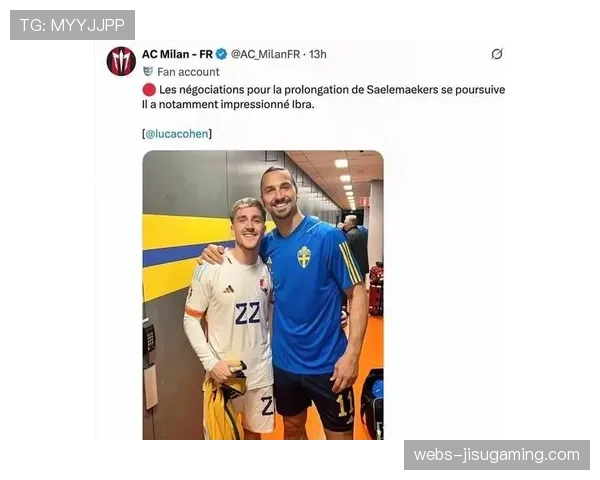Click the 13h tweet timestamp

[318, 54]
